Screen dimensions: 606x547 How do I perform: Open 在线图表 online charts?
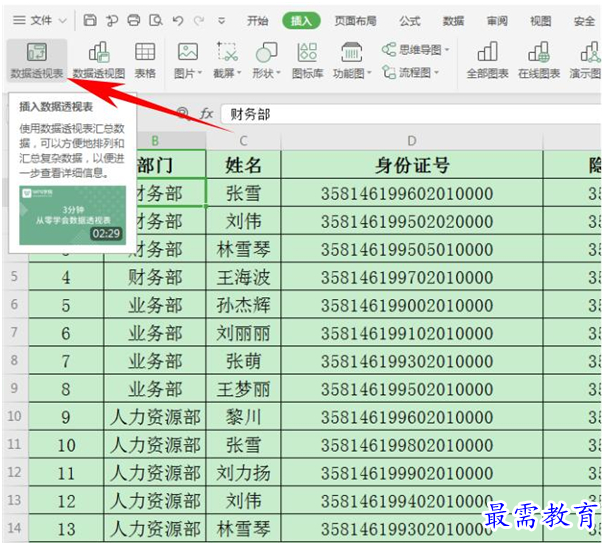pos(539,60)
